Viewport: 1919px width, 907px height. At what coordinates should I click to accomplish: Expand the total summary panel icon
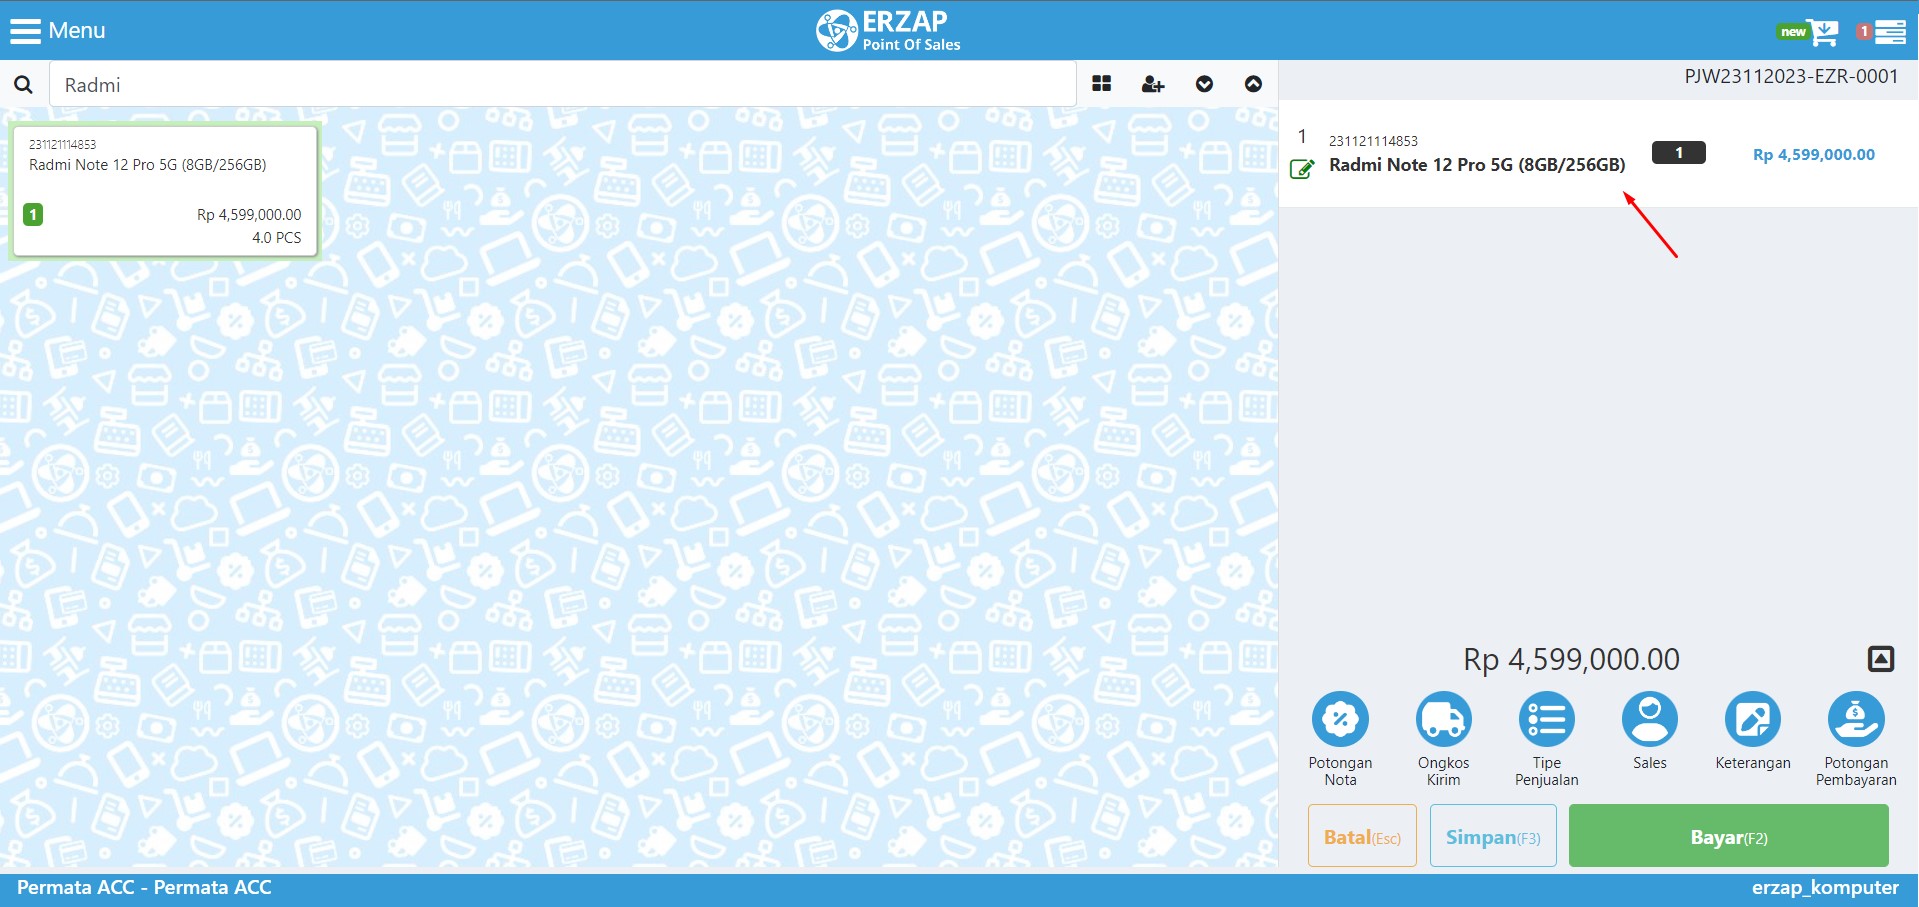pos(1881,659)
